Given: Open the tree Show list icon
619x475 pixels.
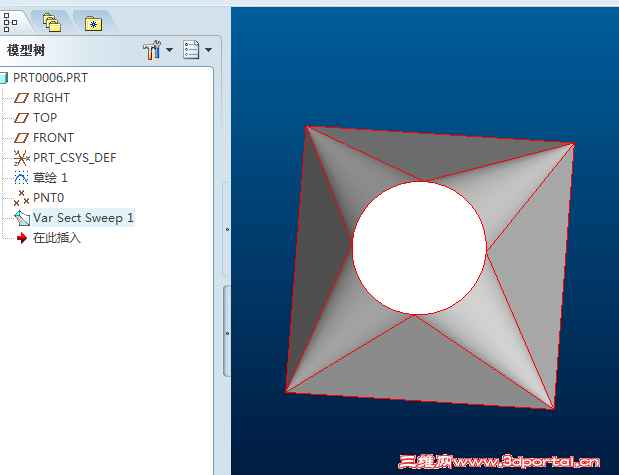Looking at the screenshot, I should [191, 50].
